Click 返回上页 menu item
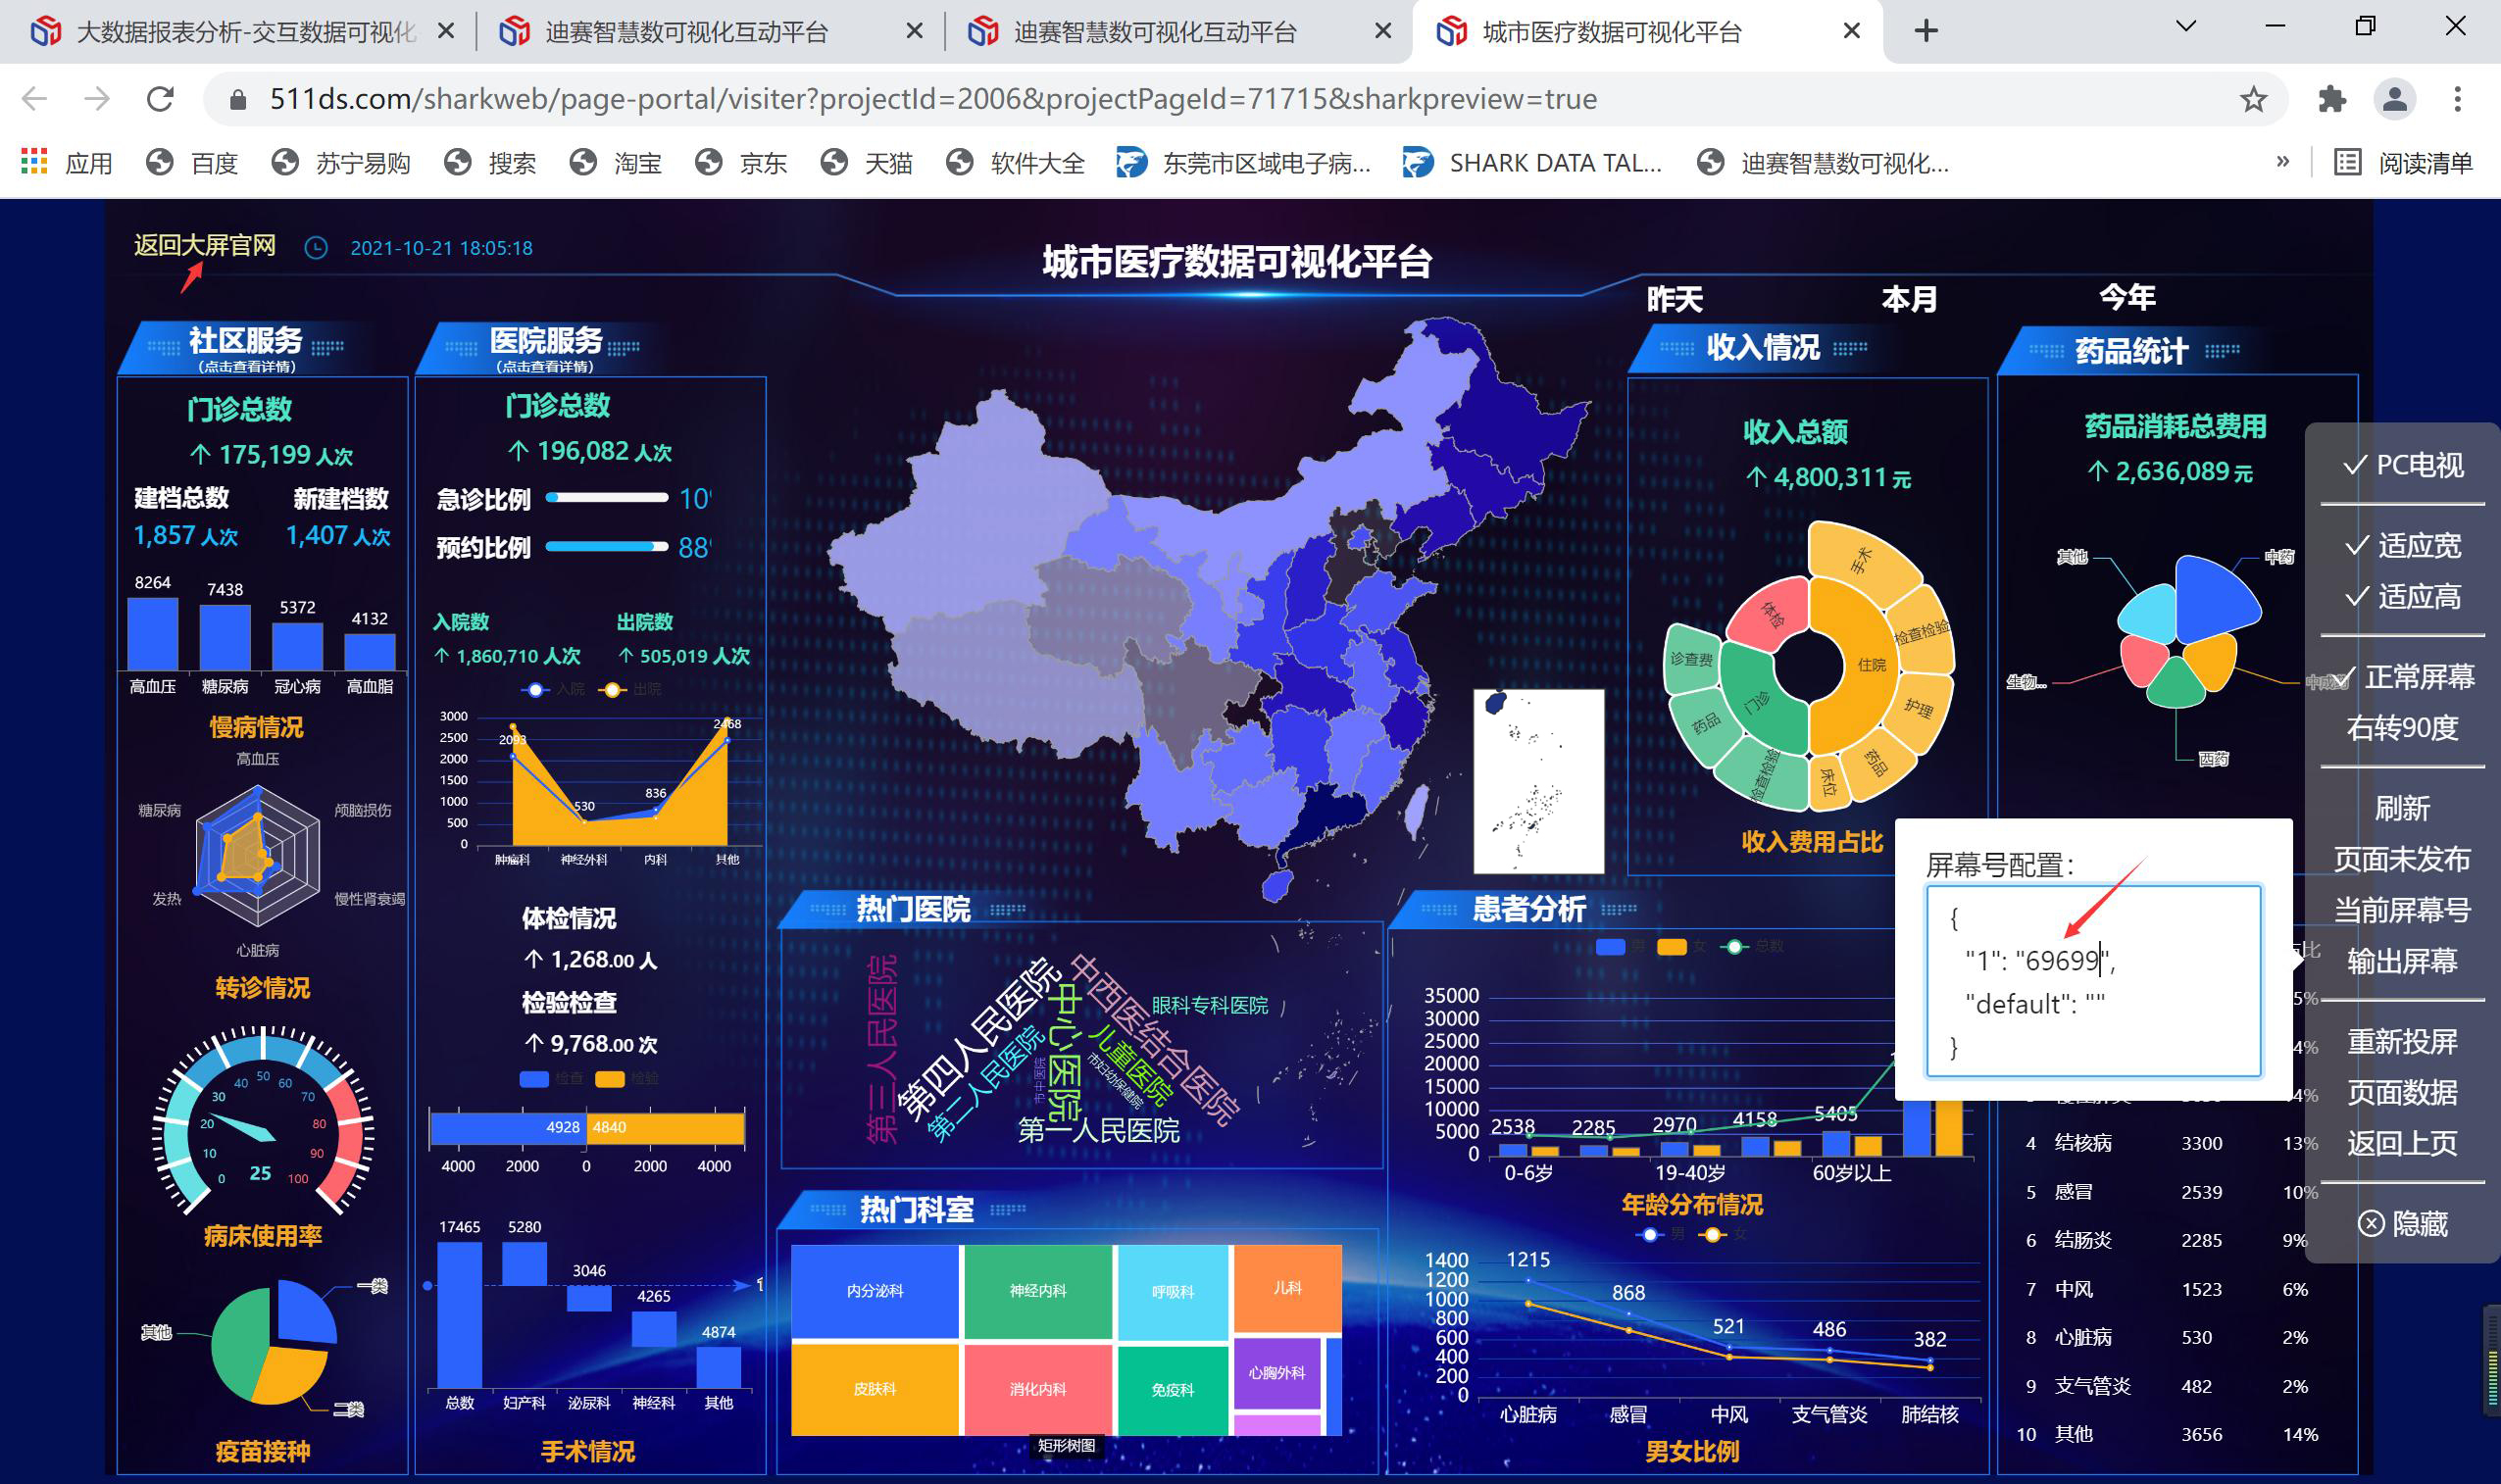The image size is (2501, 1484). click(x=2403, y=1143)
